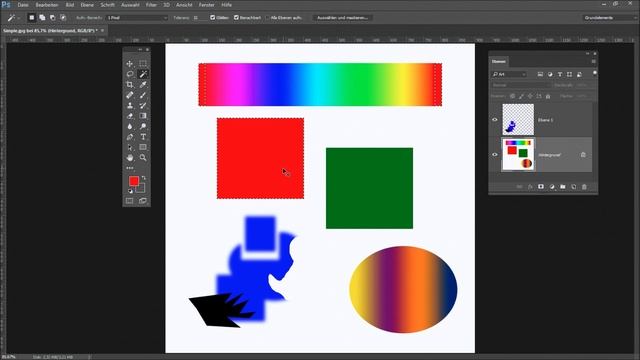640x360 pixels.
Task: Click the background color swatch
Action: tap(141, 189)
